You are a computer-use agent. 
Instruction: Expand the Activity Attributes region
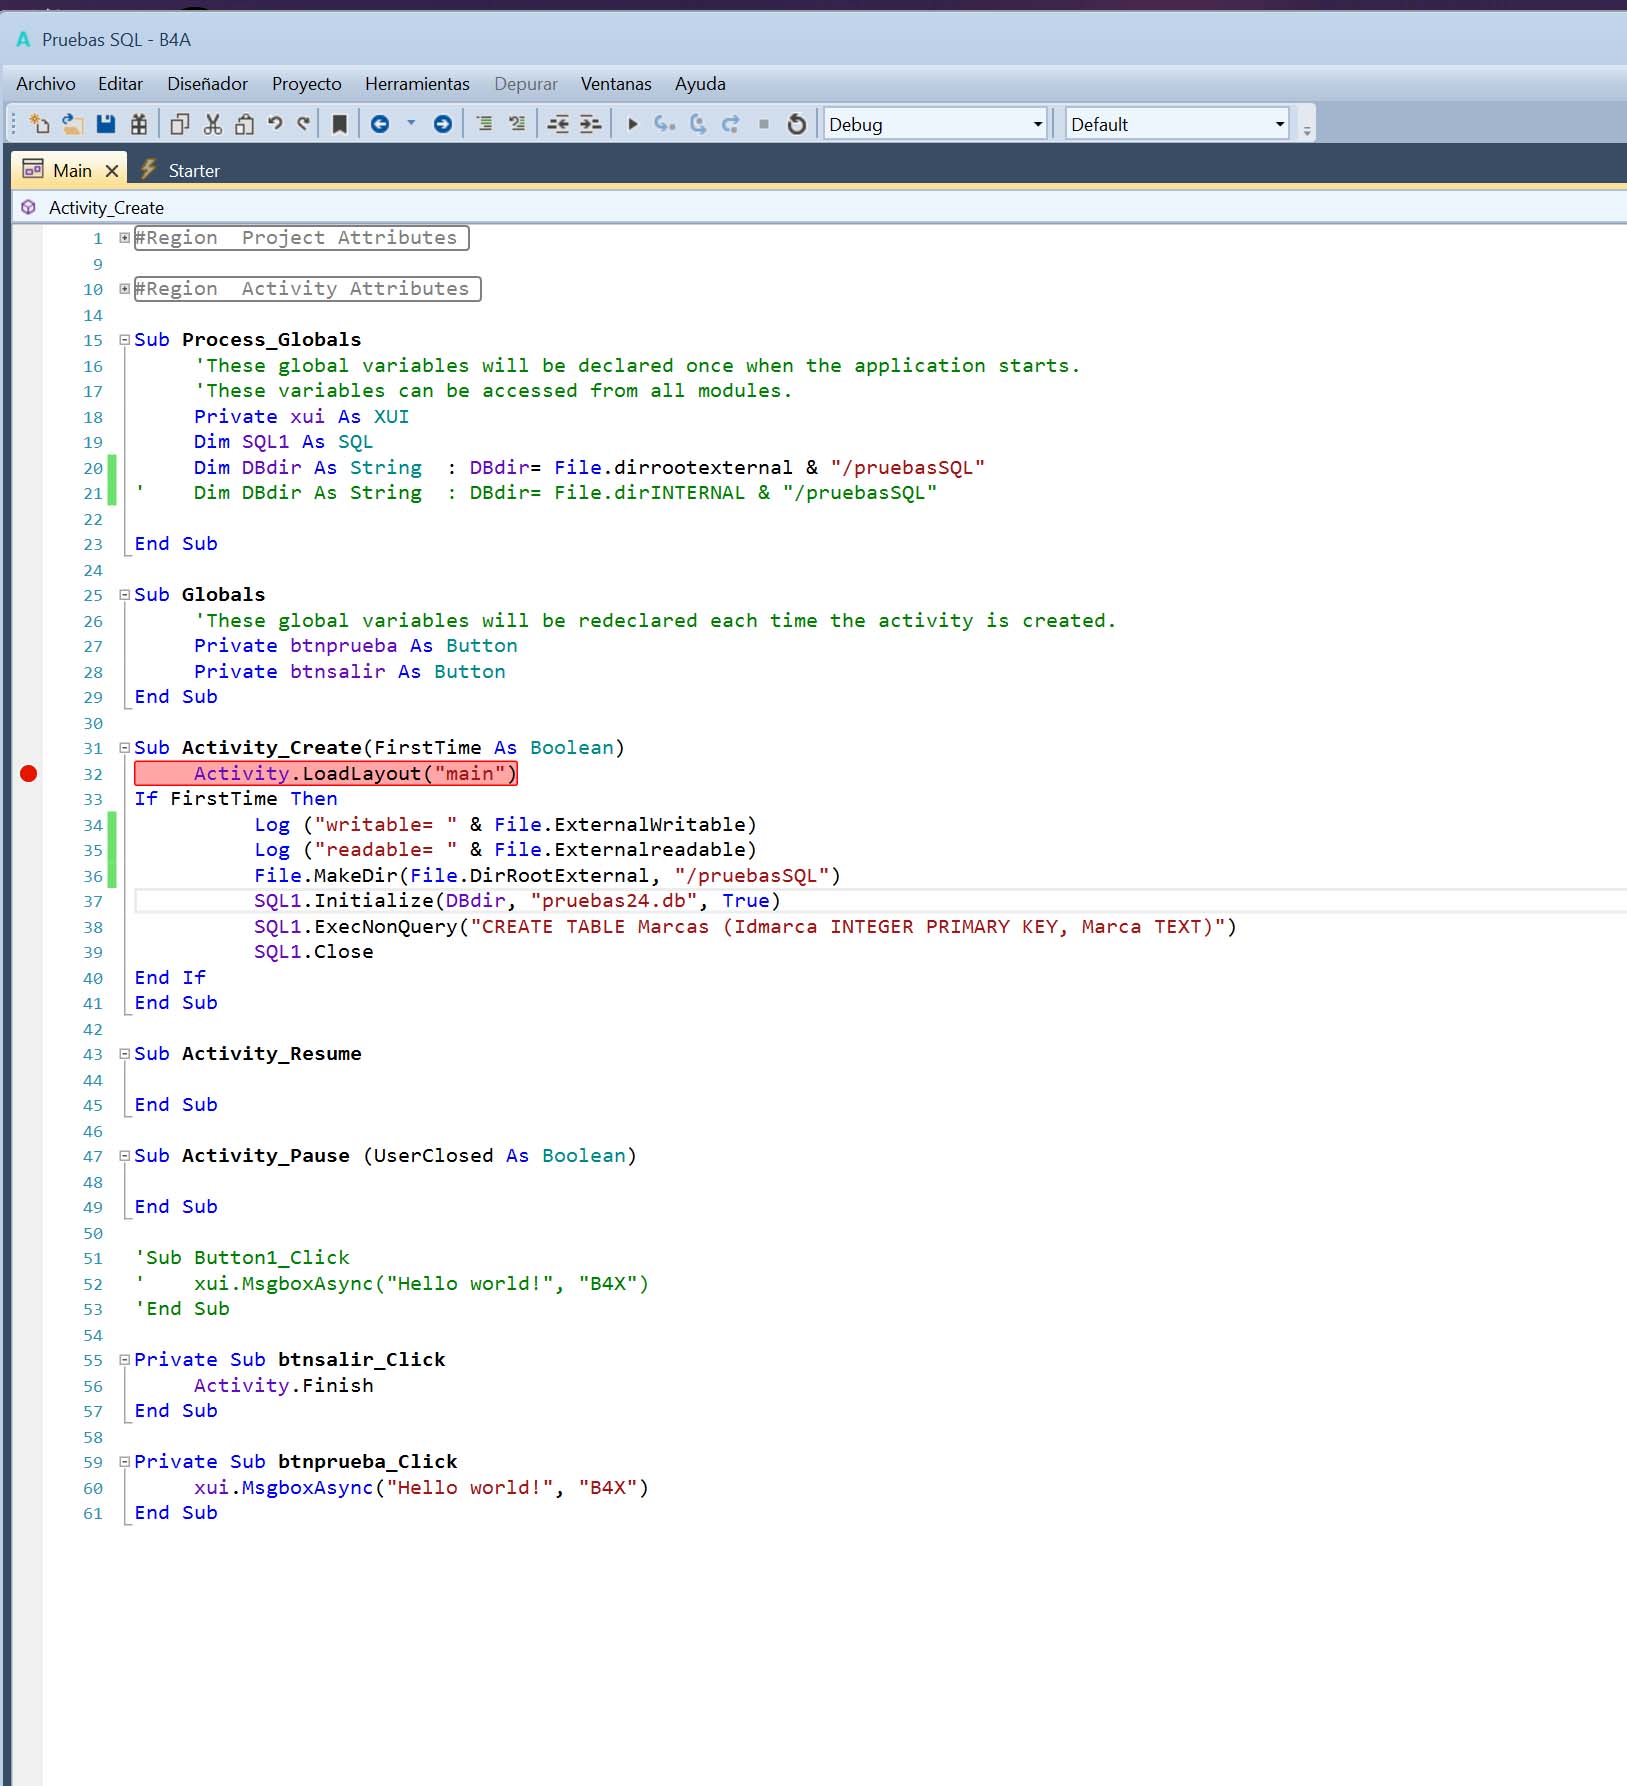coord(125,289)
